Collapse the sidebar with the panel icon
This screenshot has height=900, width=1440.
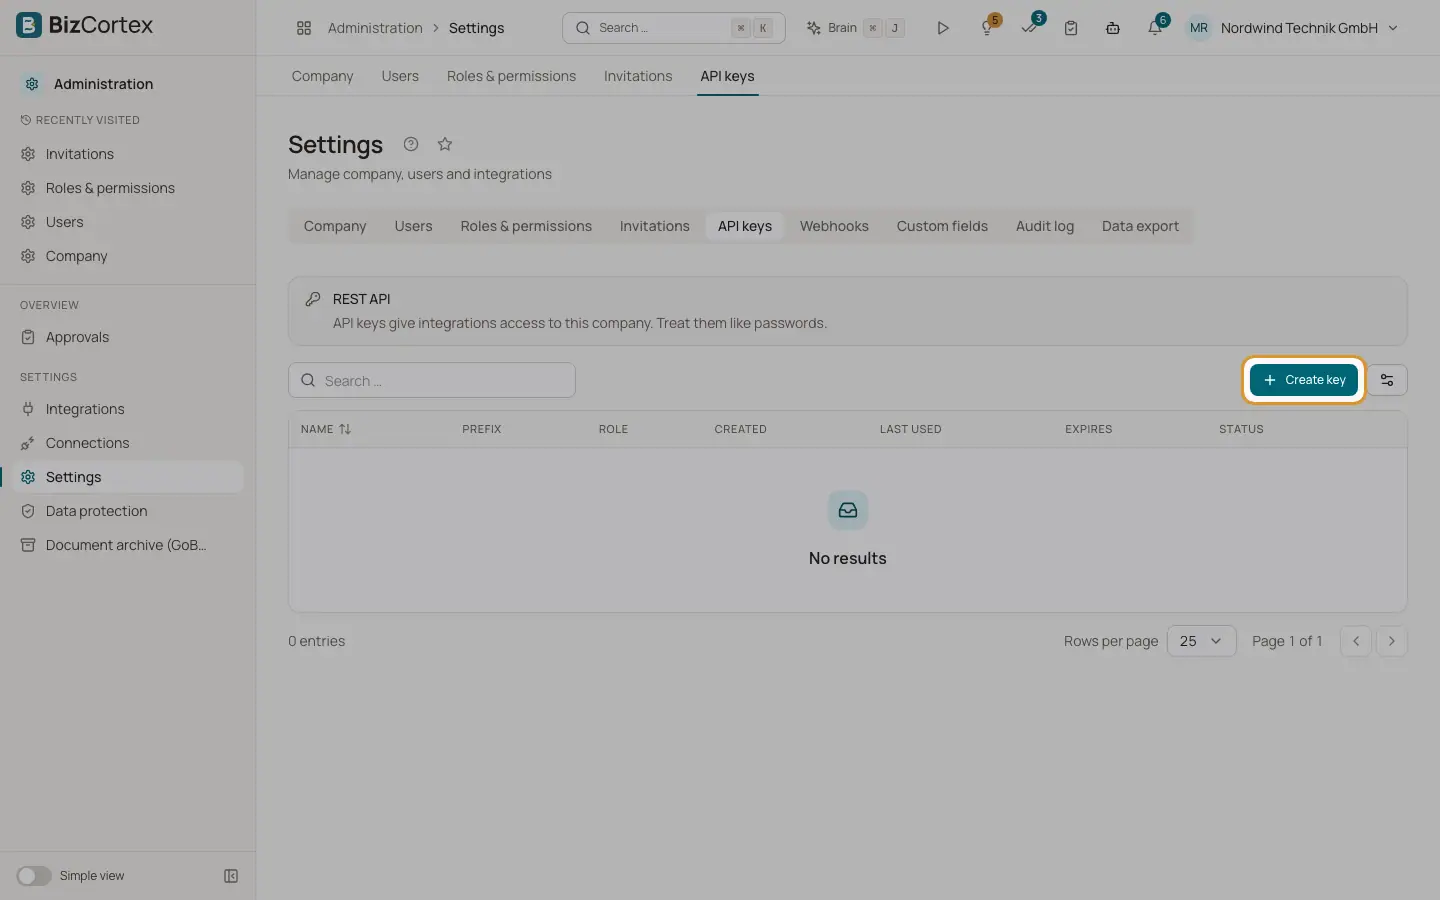click(231, 876)
